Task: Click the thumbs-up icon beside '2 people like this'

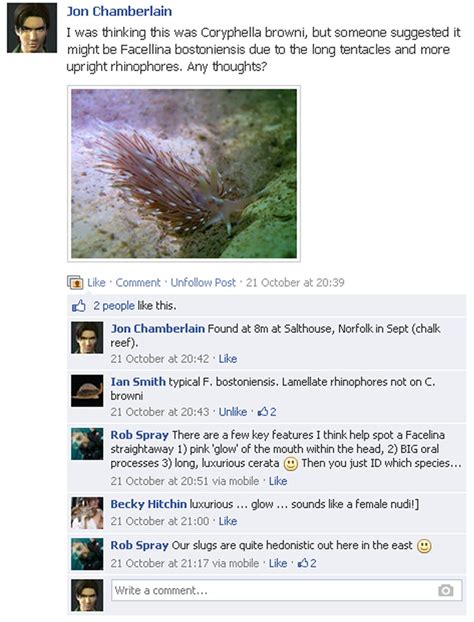Action: click(x=79, y=306)
